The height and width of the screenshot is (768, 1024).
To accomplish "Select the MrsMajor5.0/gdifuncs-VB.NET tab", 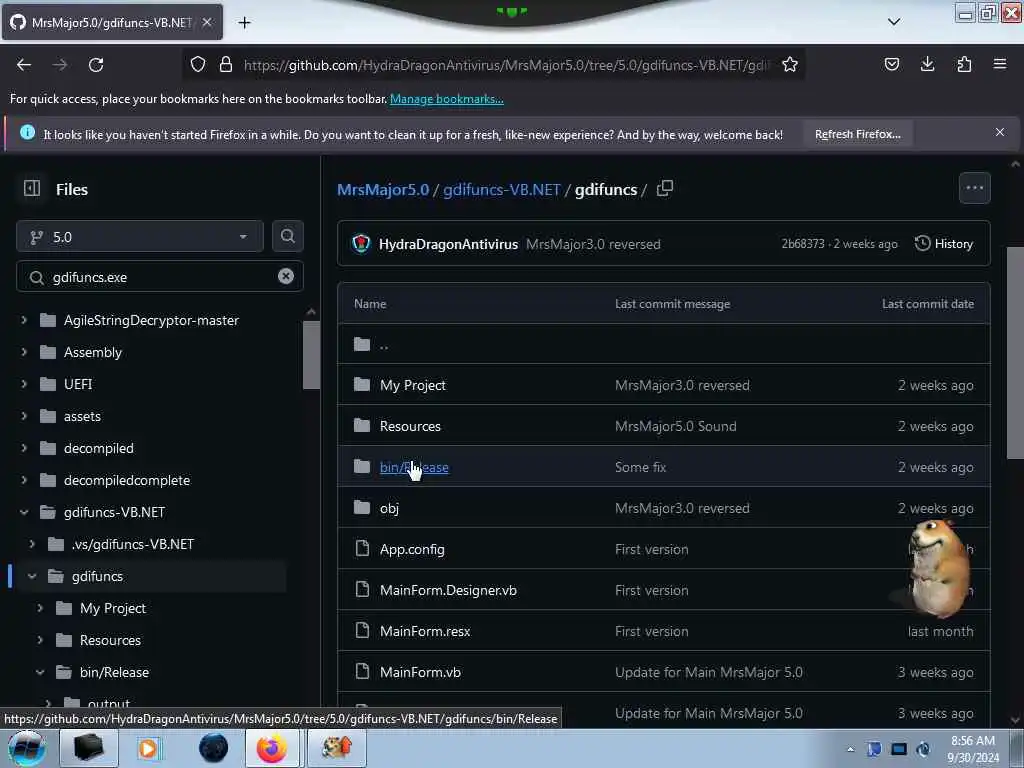I will point(112,22).
